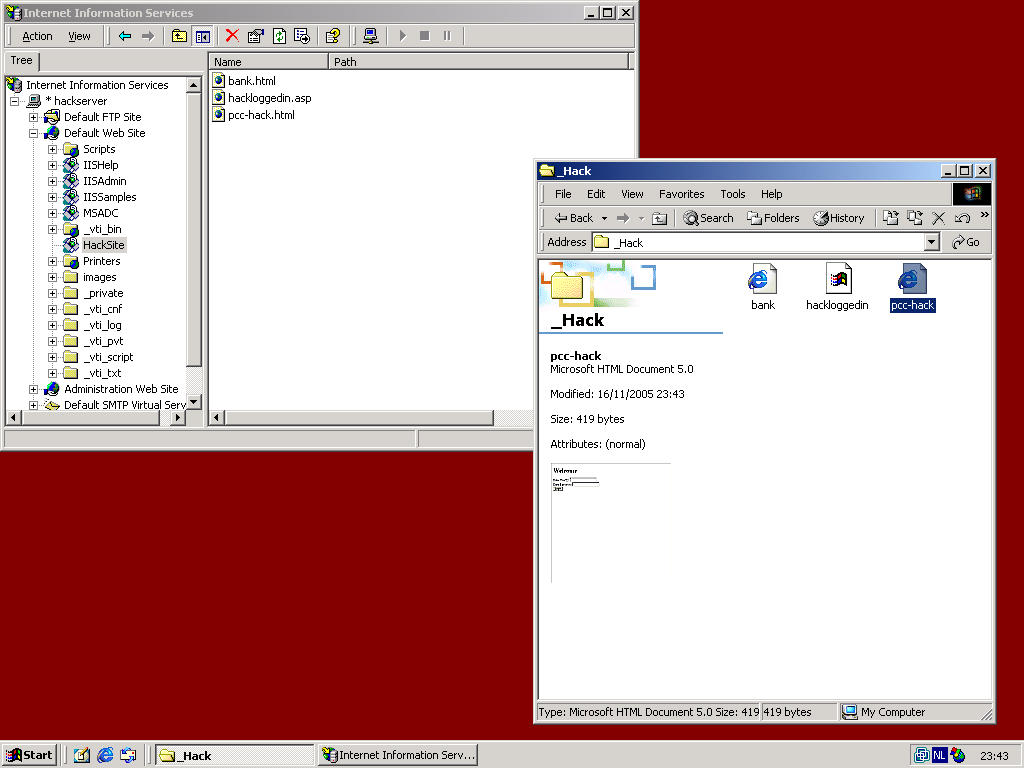Image resolution: width=1024 pixels, height=768 pixels.
Task: Expand the IISHelp node
Action: [52, 165]
